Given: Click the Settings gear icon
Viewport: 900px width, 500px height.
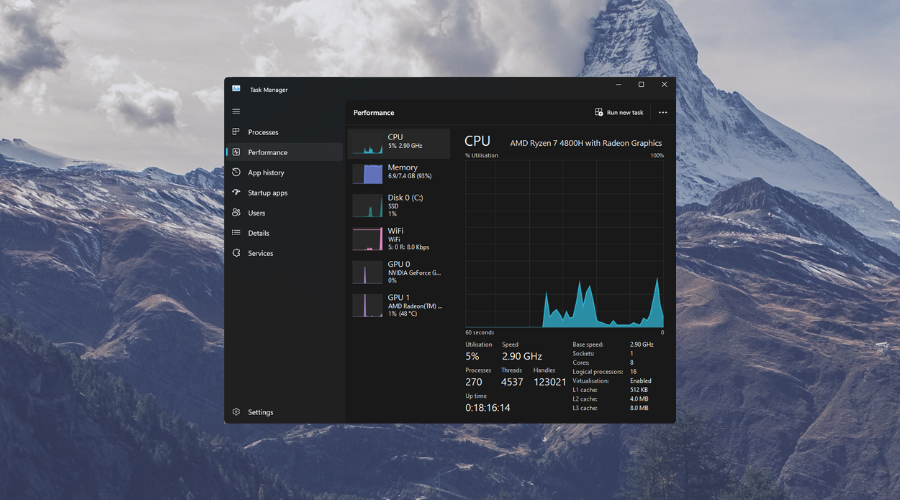Looking at the screenshot, I should pyautogui.click(x=236, y=412).
